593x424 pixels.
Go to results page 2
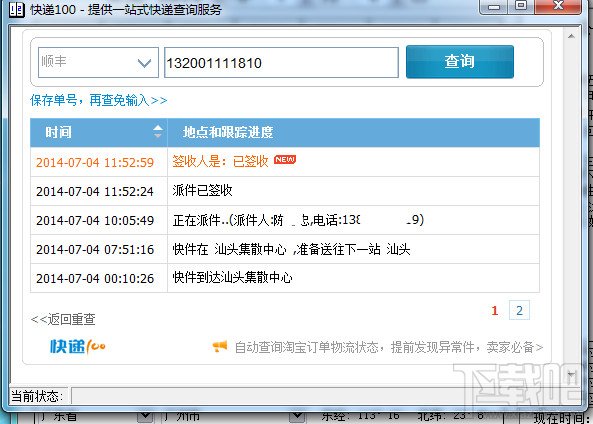[x=519, y=310]
